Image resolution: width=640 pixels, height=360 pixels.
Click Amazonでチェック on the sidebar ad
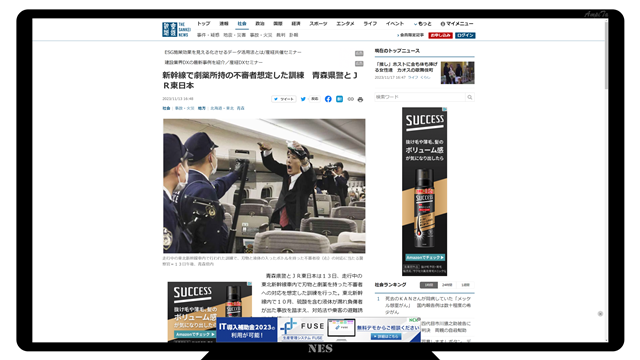[x=424, y=258]
